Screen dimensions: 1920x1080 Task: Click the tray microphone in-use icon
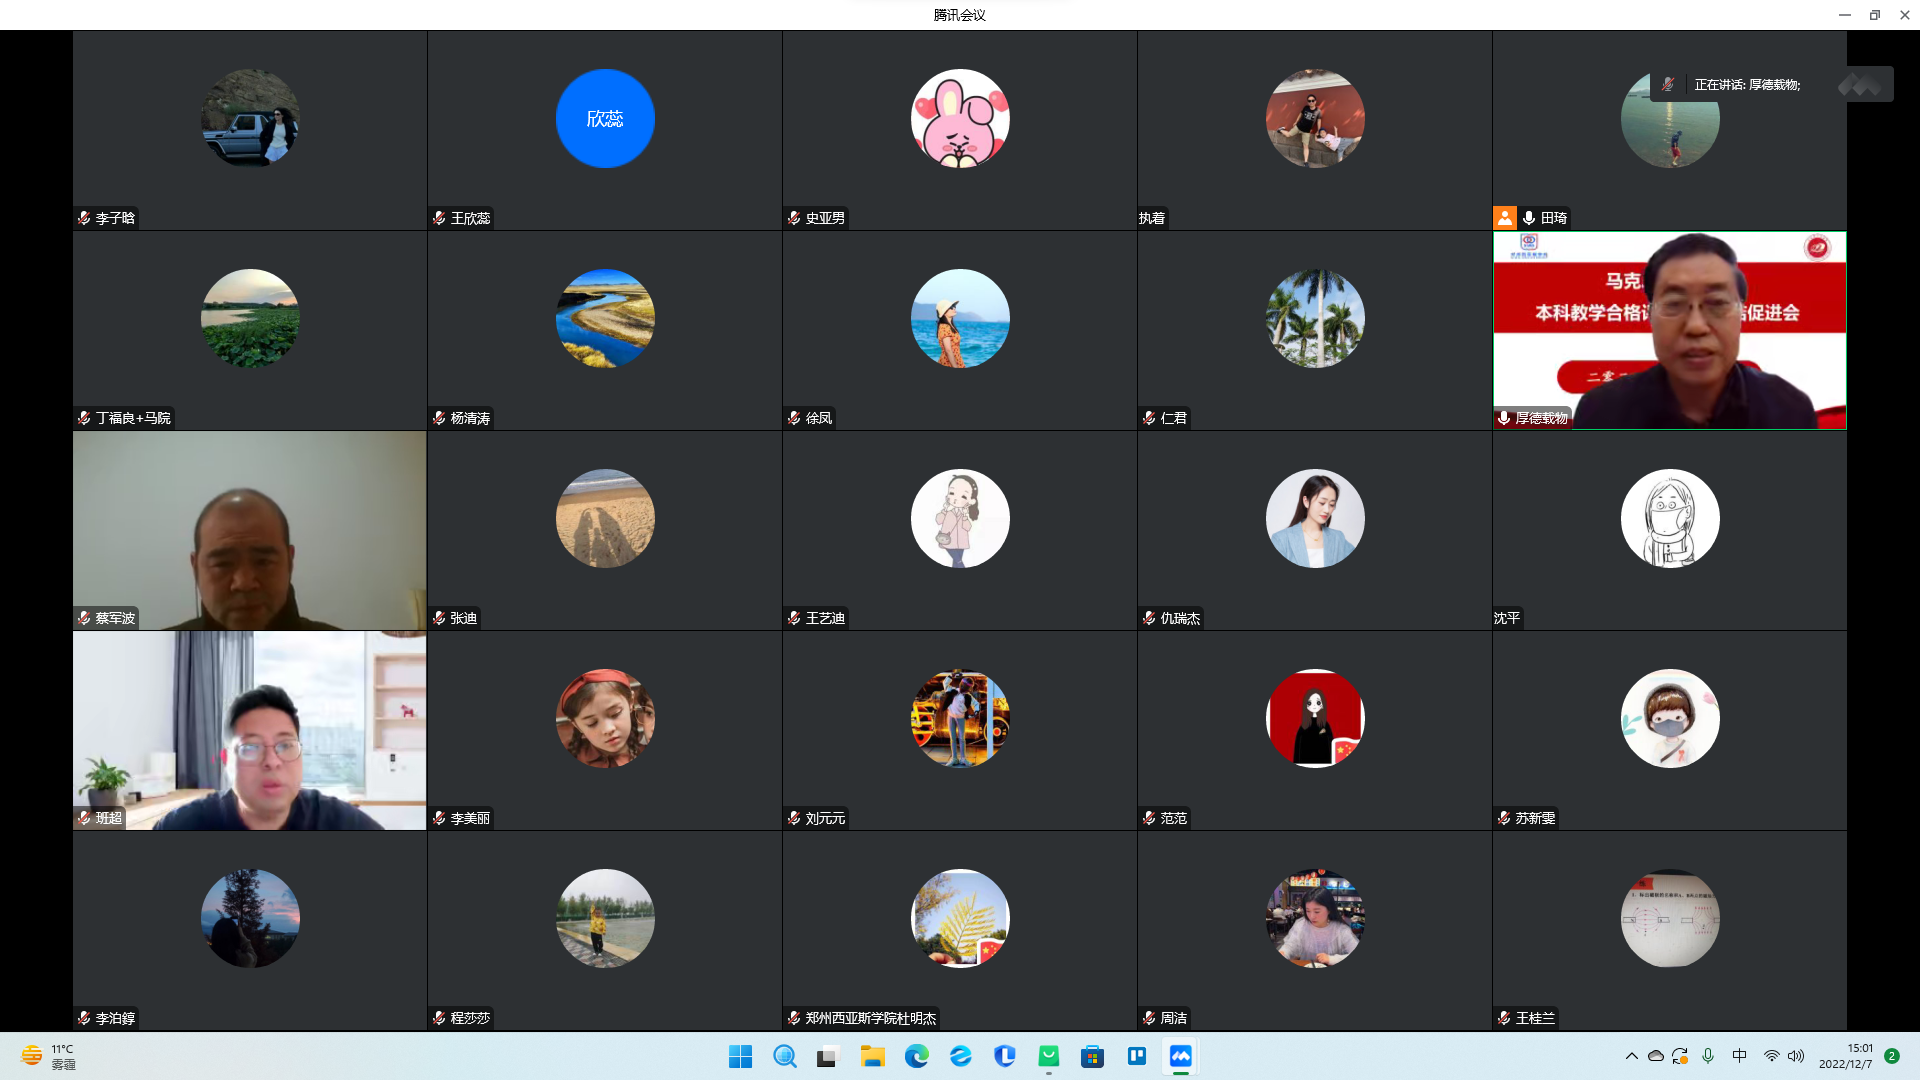[x=1708, y=1056]
